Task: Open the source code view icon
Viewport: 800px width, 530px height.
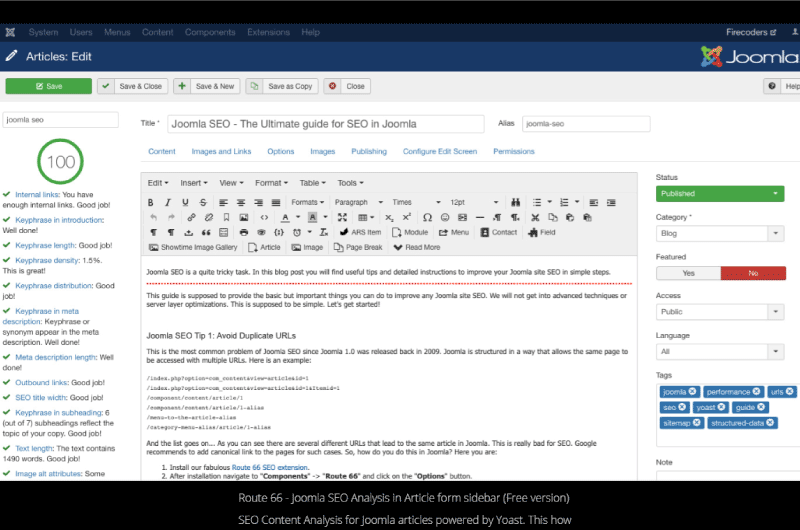Action: click(264, 217)
